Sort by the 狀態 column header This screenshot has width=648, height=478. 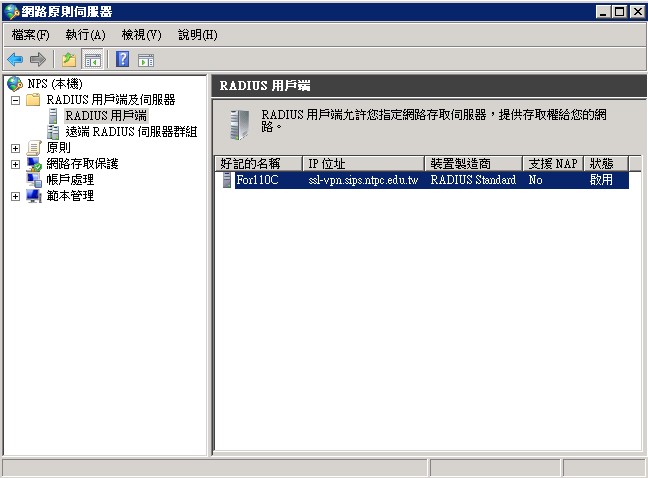click(x=606, y=164)
